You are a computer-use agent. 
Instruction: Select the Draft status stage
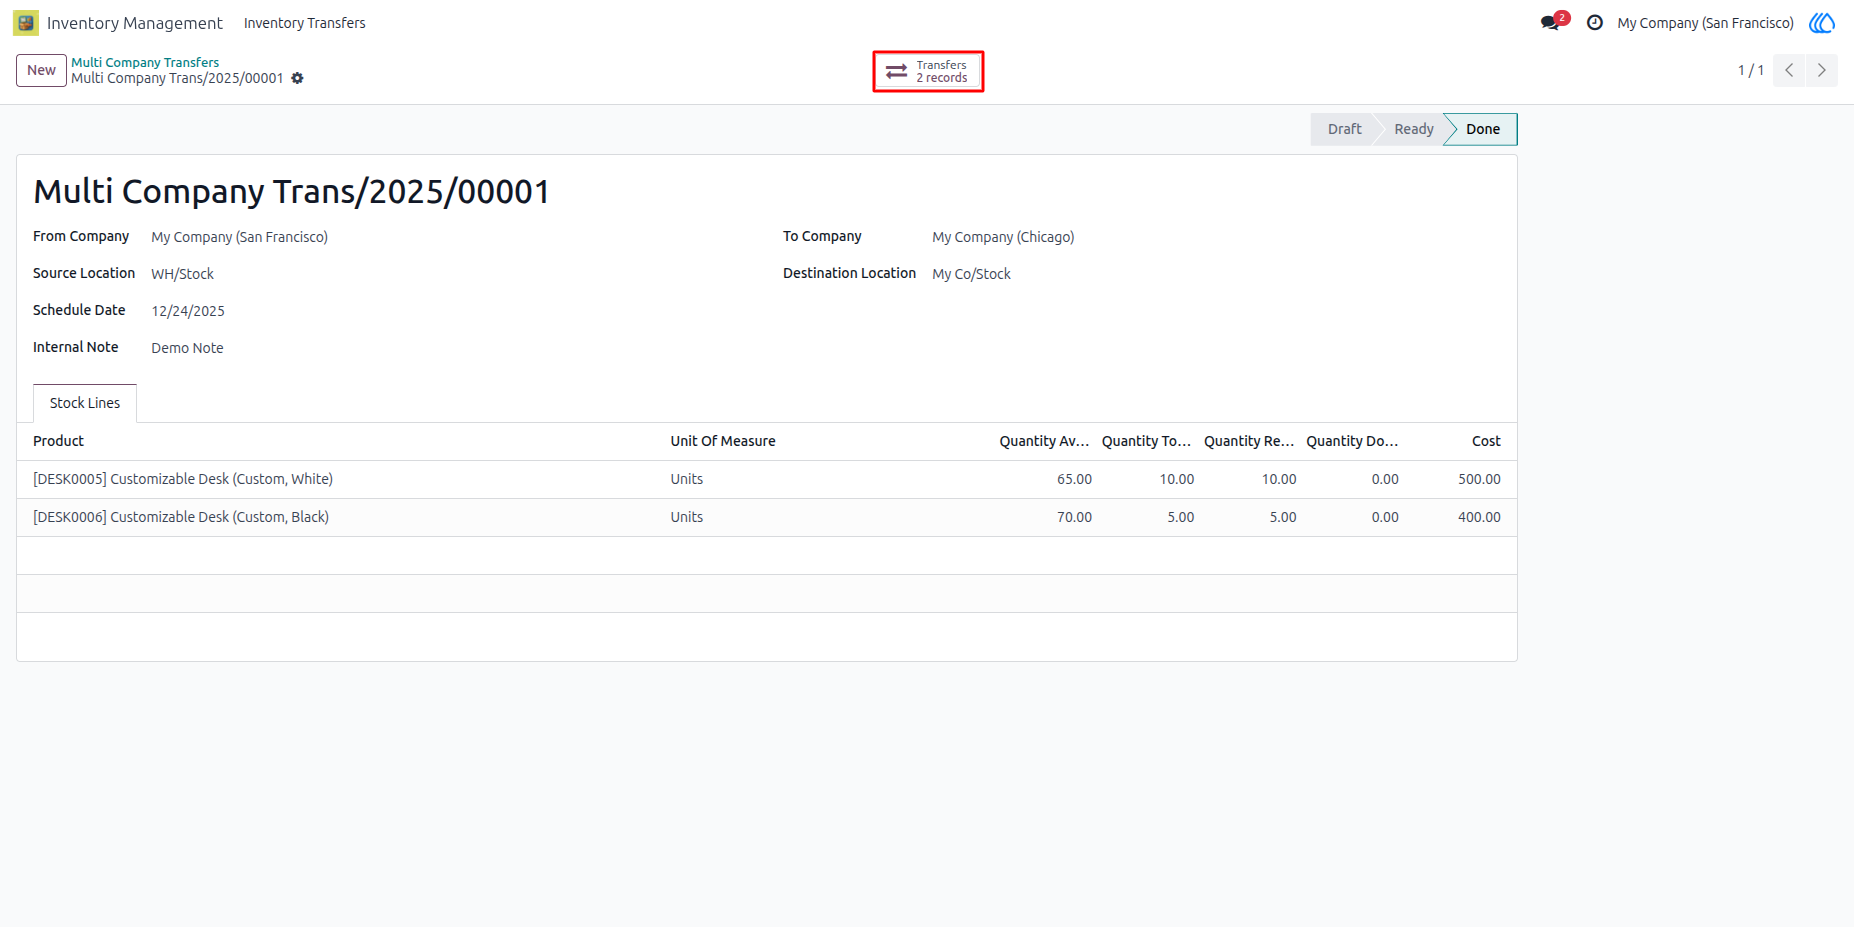(x=1344, y=129)
